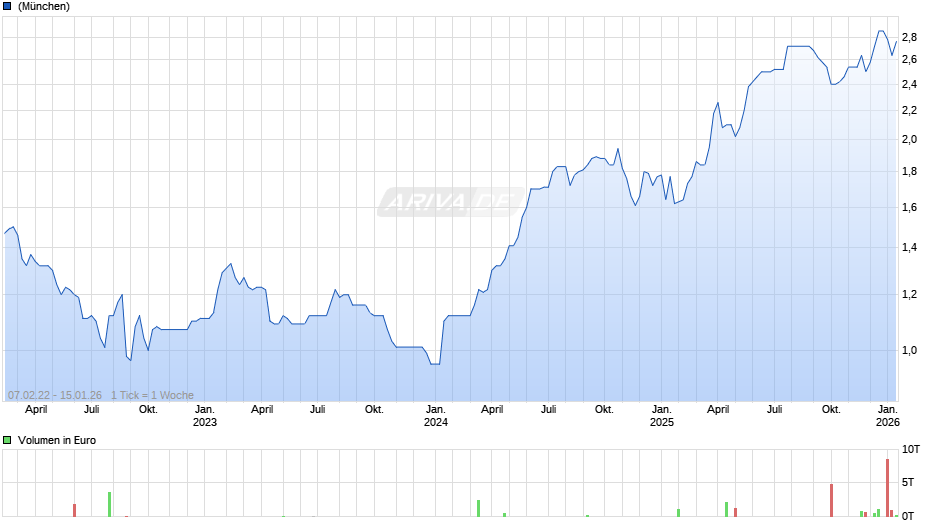Screen dimensions: 940x526
Task: Click the green volume bar near Juli 2022
Action: point(110,504)
